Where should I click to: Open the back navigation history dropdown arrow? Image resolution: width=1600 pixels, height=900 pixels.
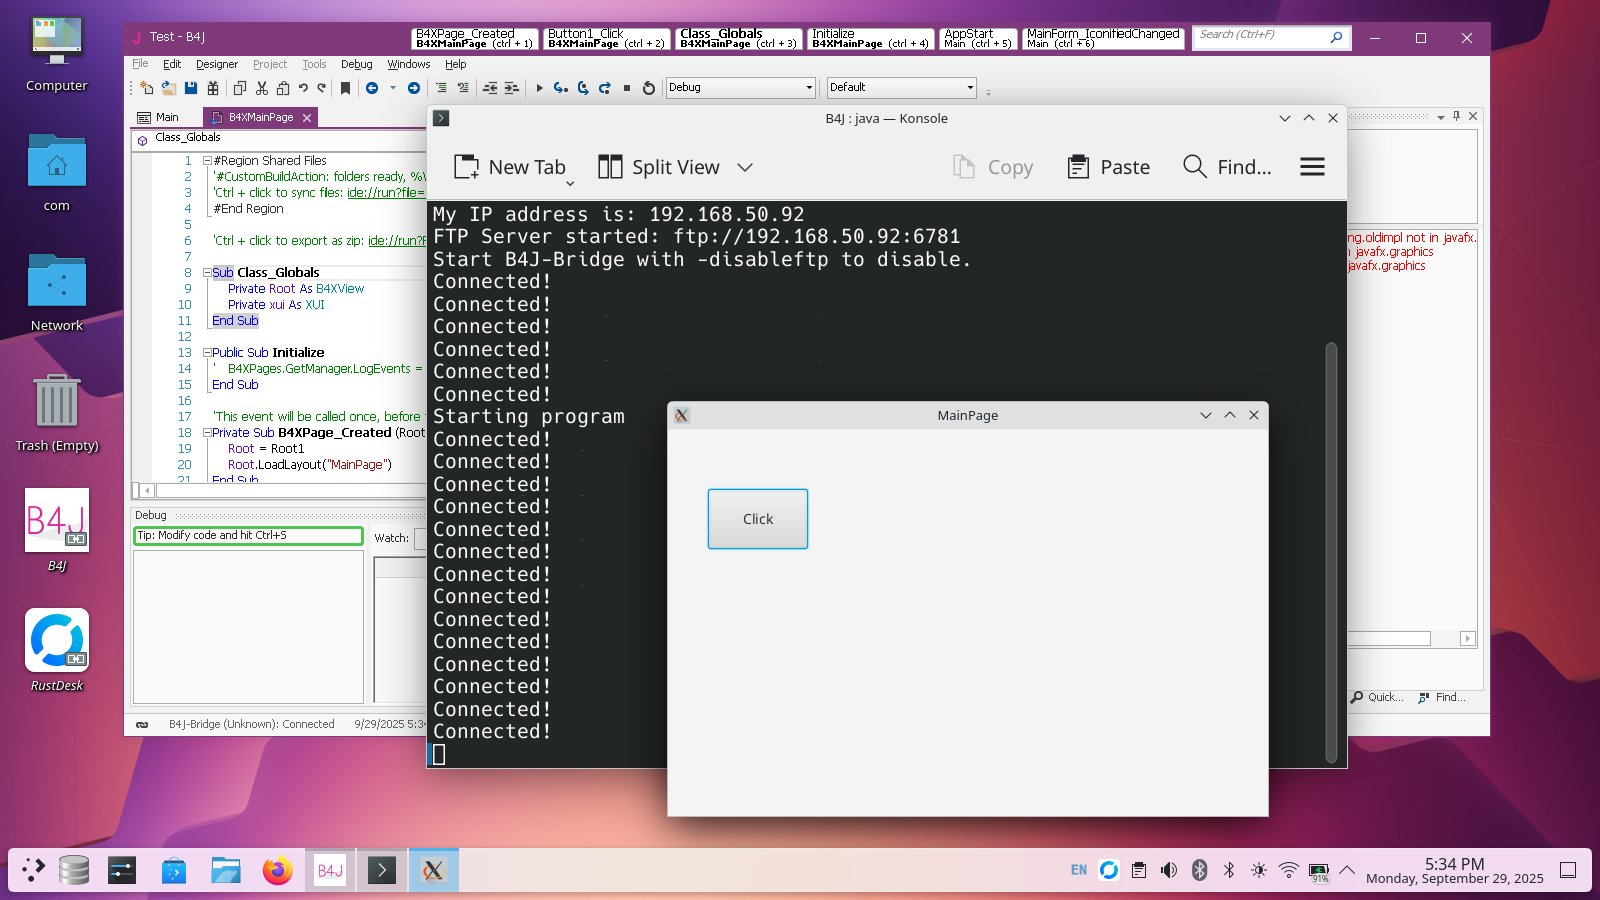pos(393,88)
